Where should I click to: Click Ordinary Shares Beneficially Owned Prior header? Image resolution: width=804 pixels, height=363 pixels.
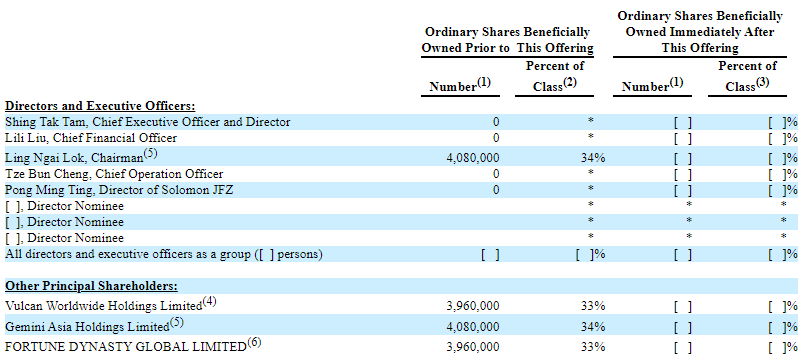pyautogui.click(x=507, y=41)
